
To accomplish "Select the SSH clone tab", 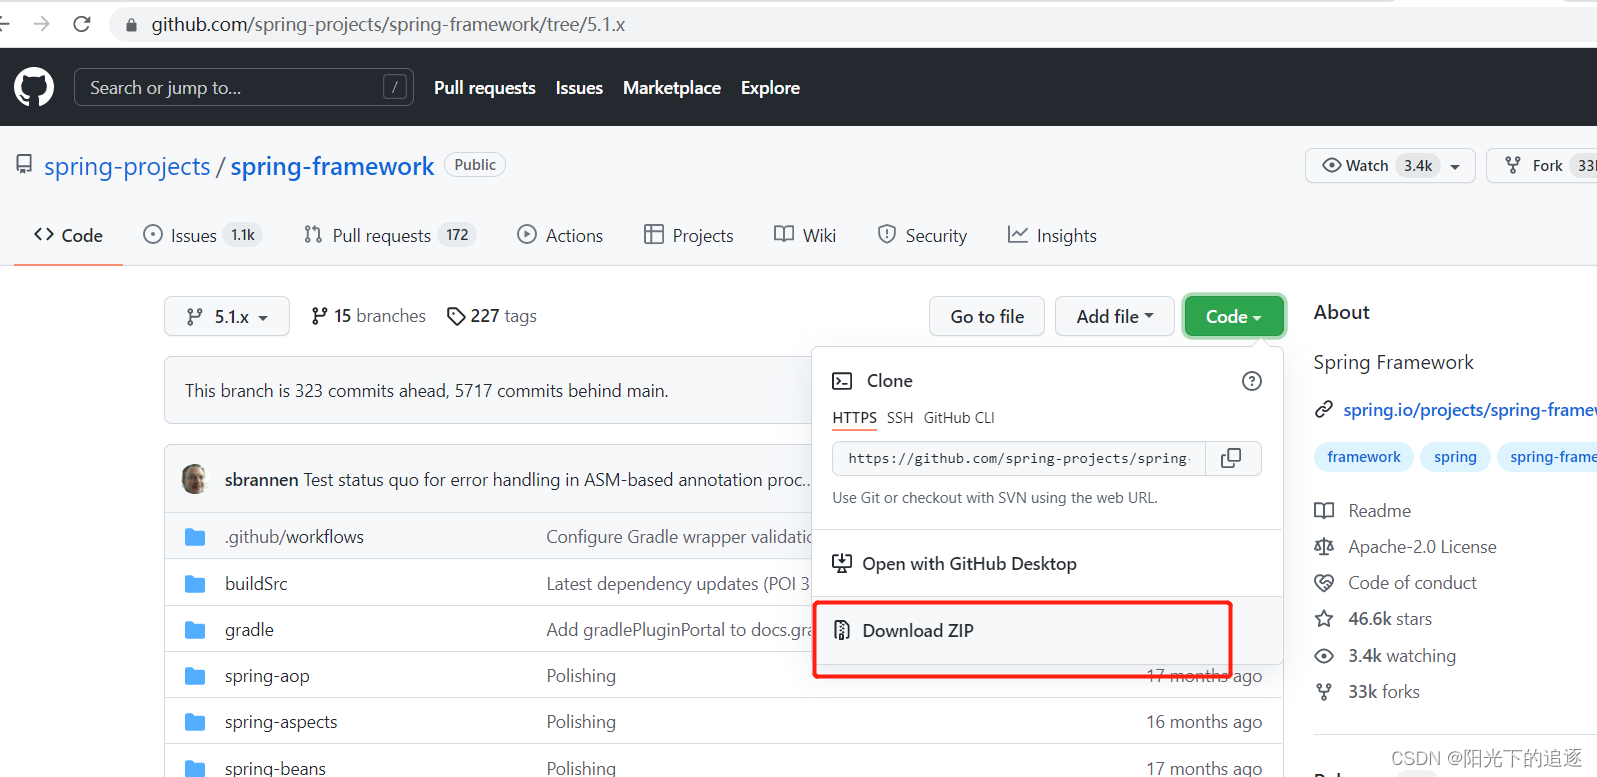I will (900, 418).
